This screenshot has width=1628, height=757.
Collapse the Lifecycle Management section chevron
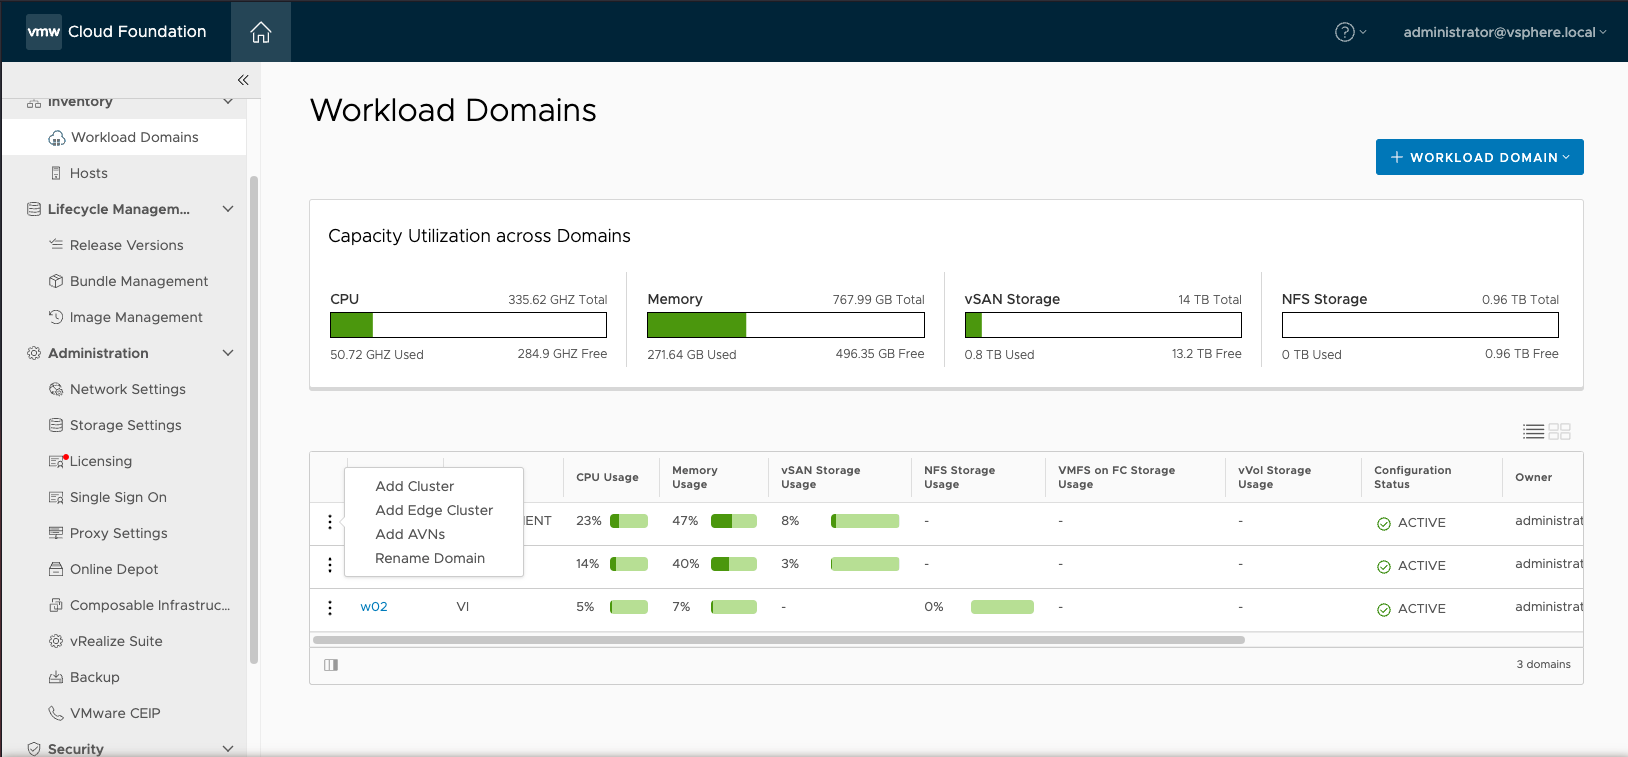[x=228, y=209]
